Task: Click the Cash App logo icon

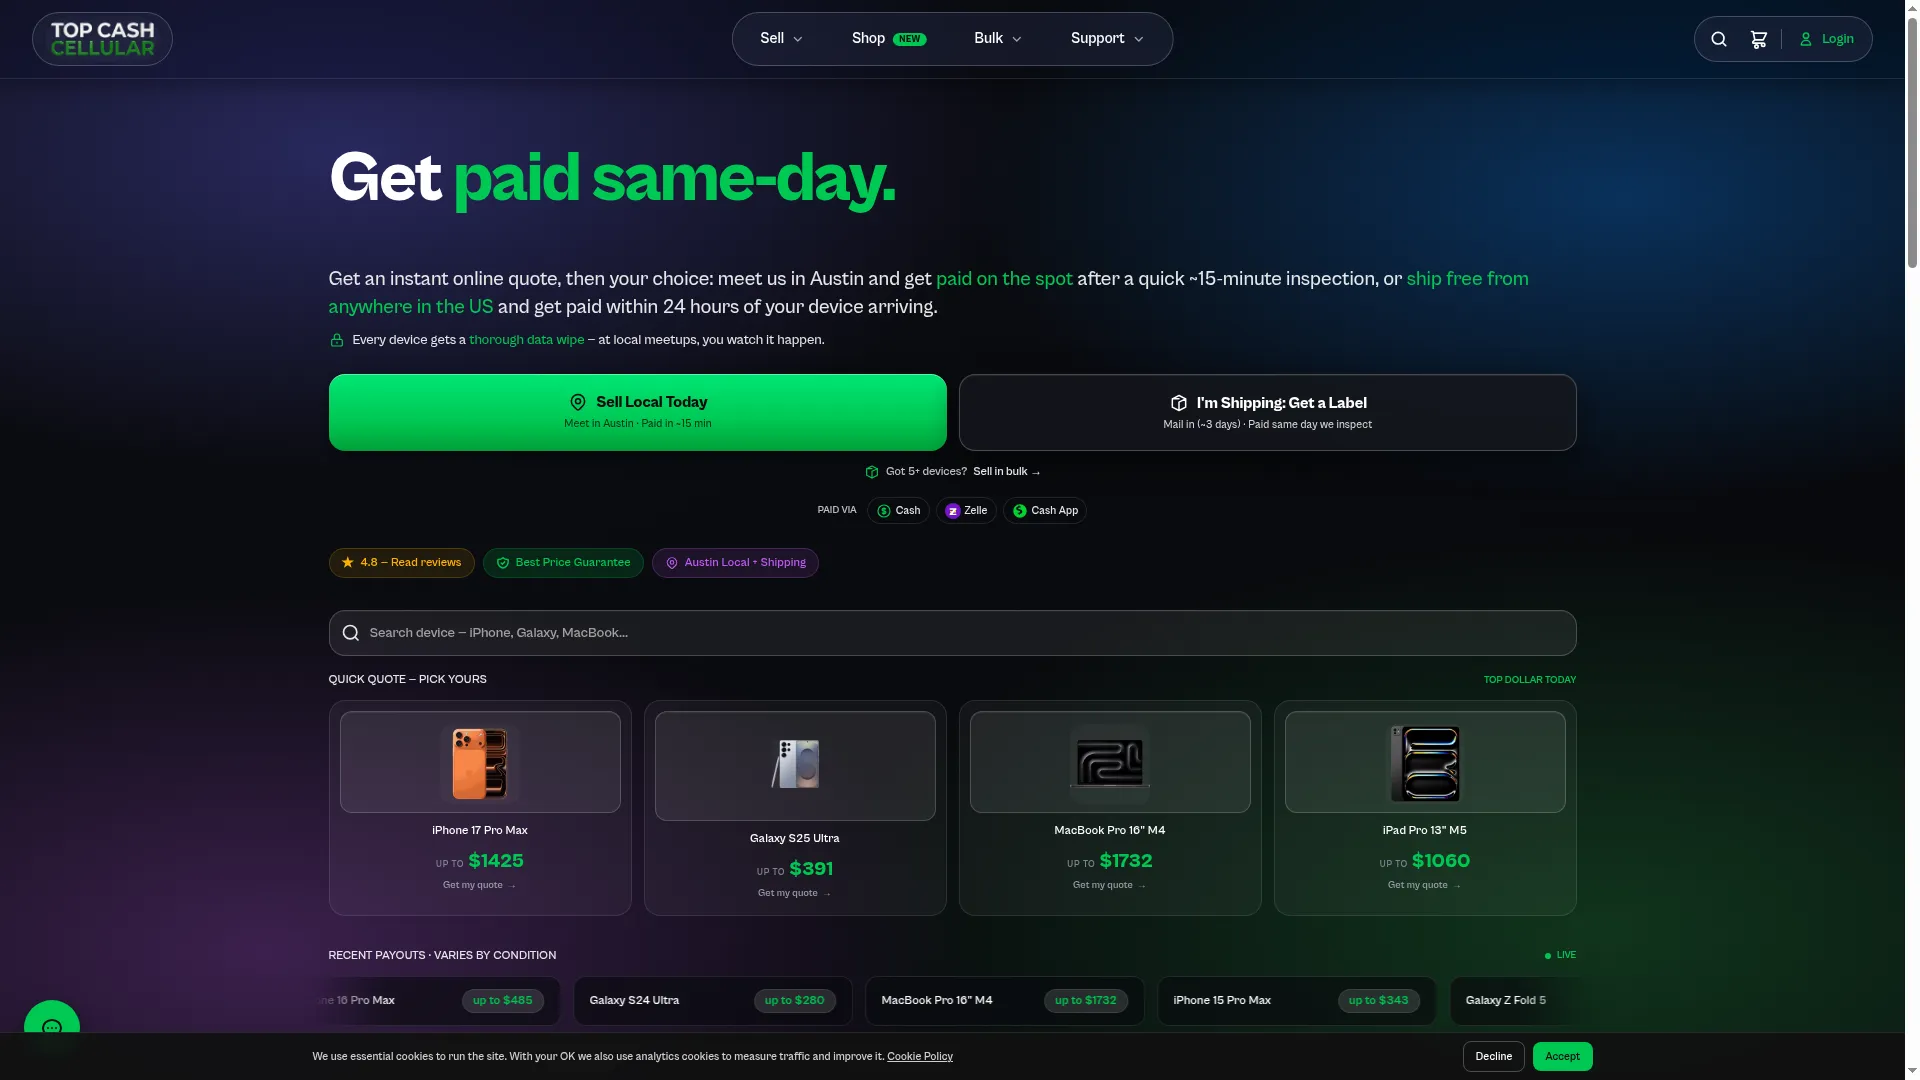Action: (x=1020, y=511)
